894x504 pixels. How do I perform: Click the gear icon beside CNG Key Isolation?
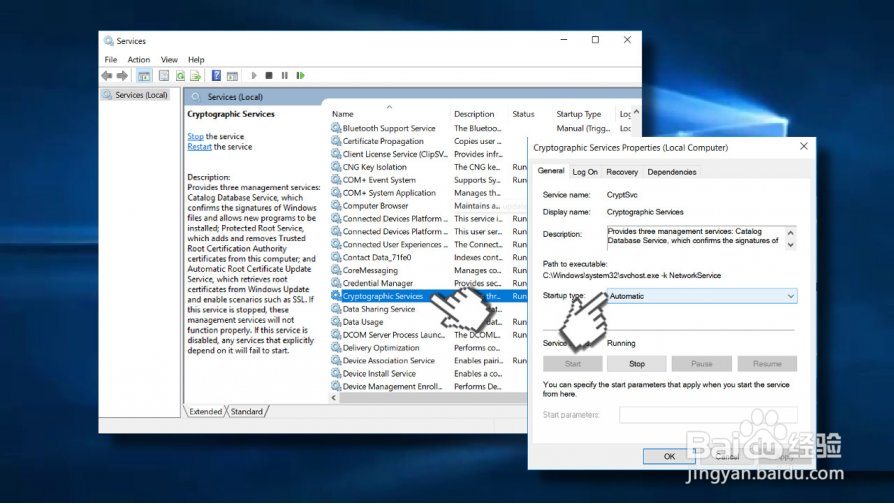336,166
